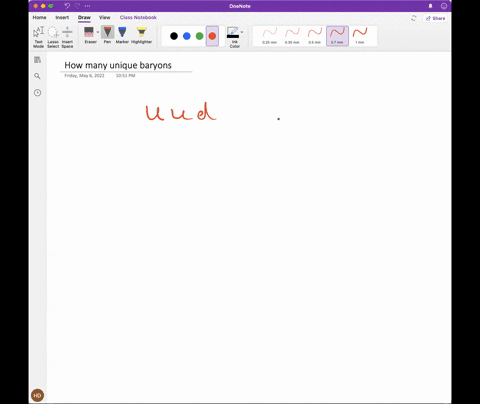The width and height of the screenshot is (480, 404).
Task: Select the Eraser tool
Action: pyautogui.click(x=89, y=35)
